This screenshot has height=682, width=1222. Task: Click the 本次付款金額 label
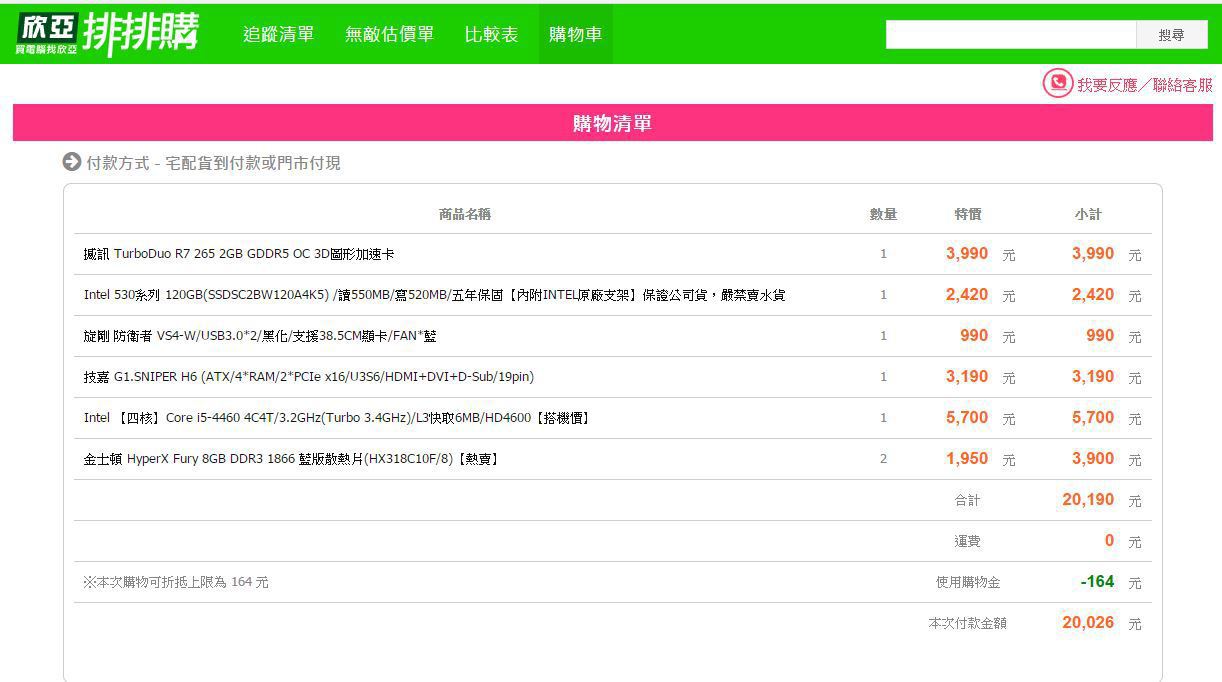(967, 623)
